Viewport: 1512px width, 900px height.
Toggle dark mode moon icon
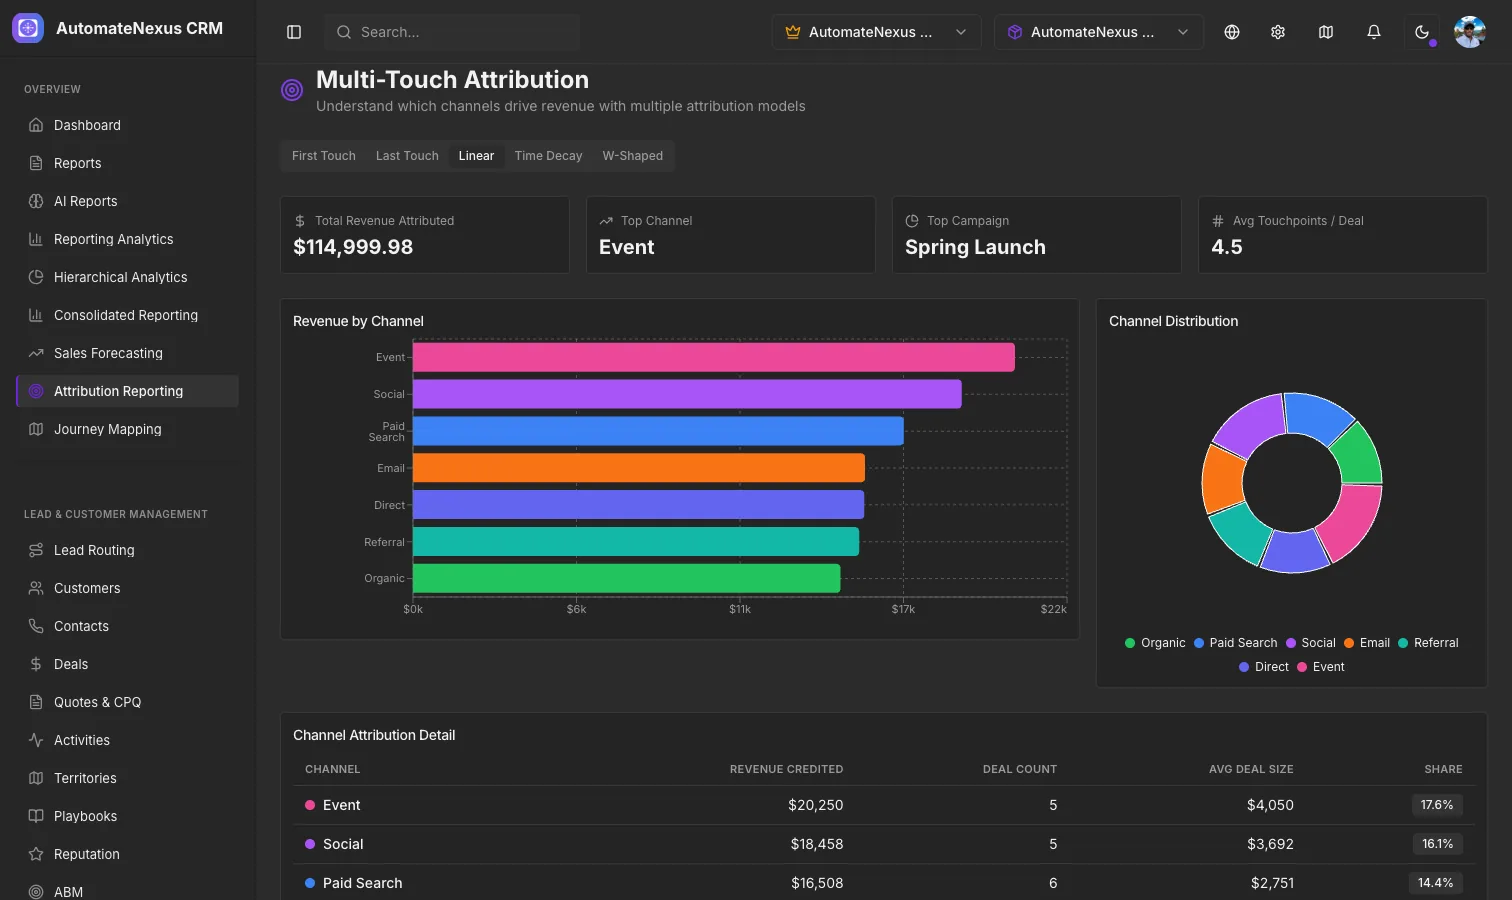[x=1422, y=32]
